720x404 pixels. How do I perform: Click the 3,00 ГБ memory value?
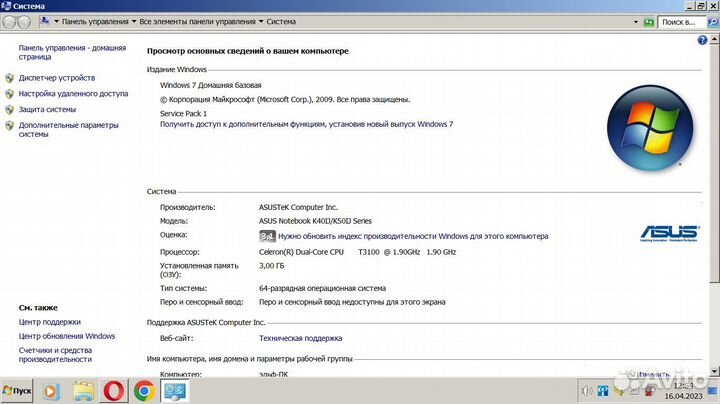pyautogui.click(x=271, y=266)
